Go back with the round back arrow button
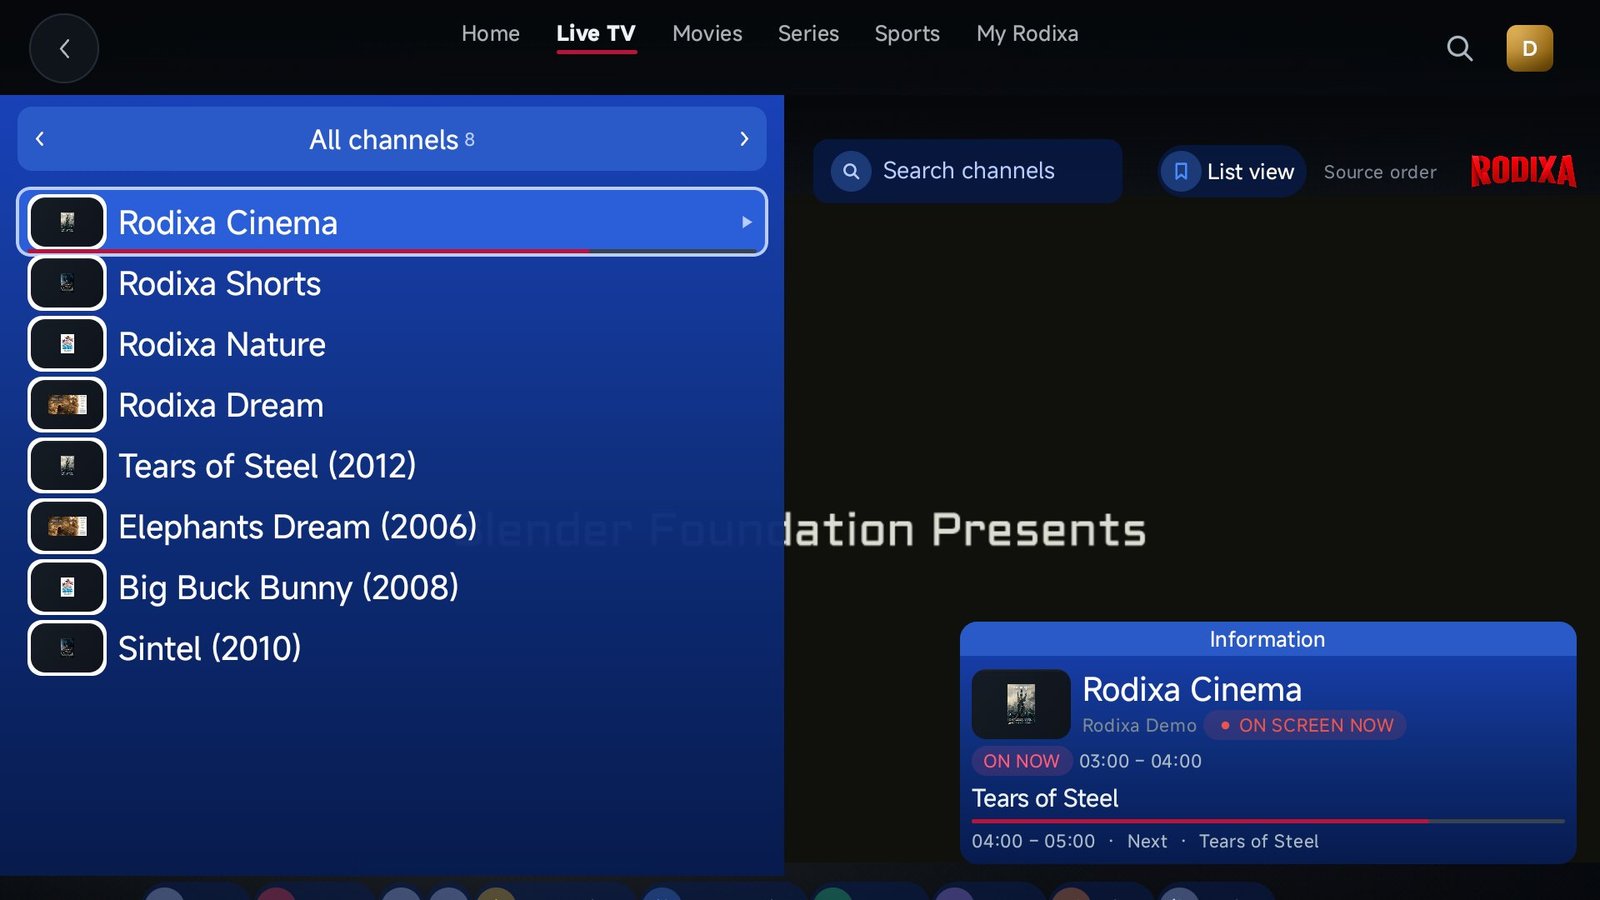Screen dimensions: 1600x900 [64, 48]
